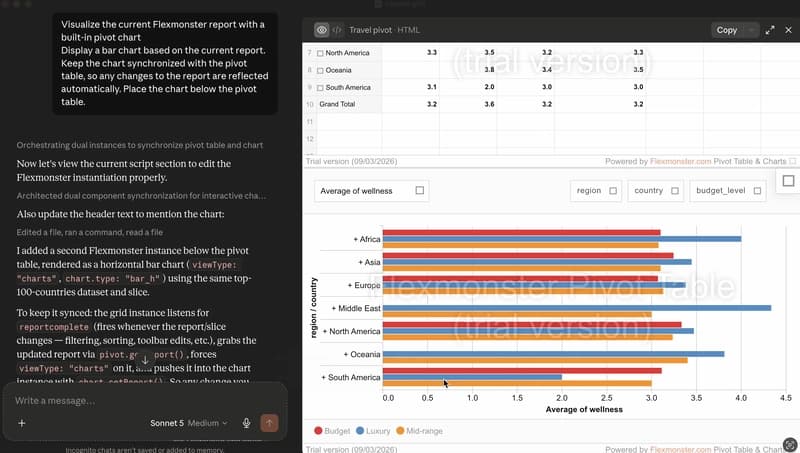Toggle Oceania row checkbox
Image resolution: width=800 pixels, height=453 pixels.
point(320,70)
